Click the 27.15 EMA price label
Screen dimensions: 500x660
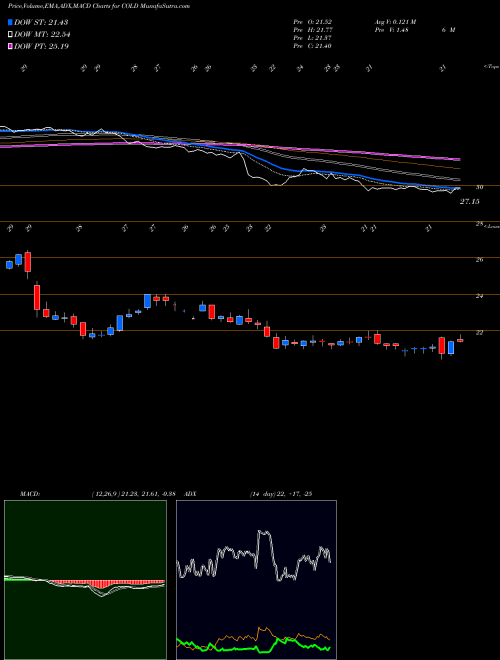pyautogui.click(x=470, y=202)
